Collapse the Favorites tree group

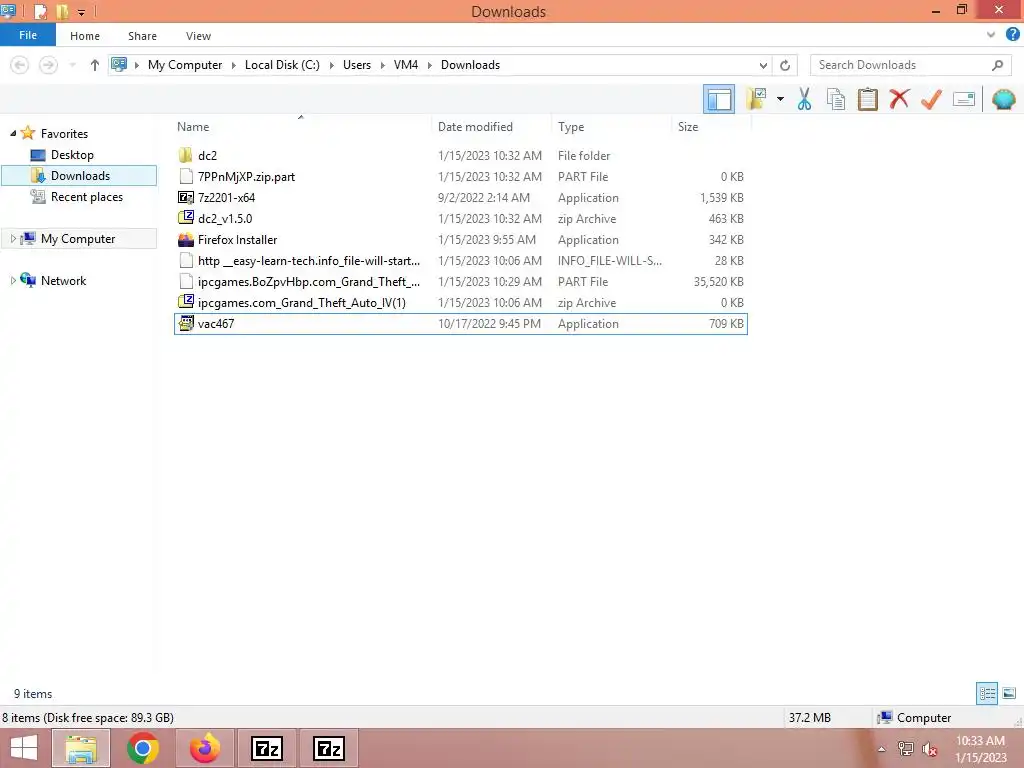13,133
